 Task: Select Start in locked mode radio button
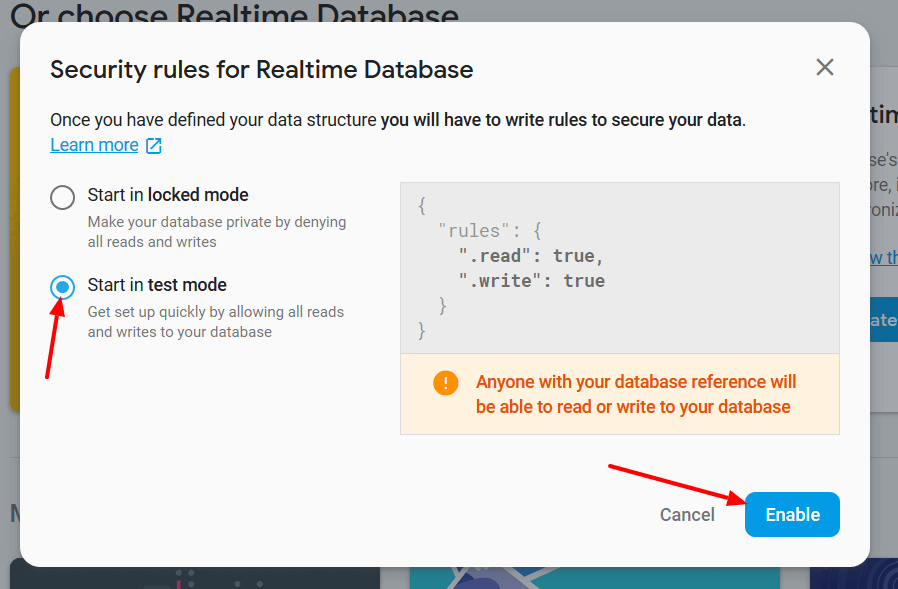(x=62, y=198)
